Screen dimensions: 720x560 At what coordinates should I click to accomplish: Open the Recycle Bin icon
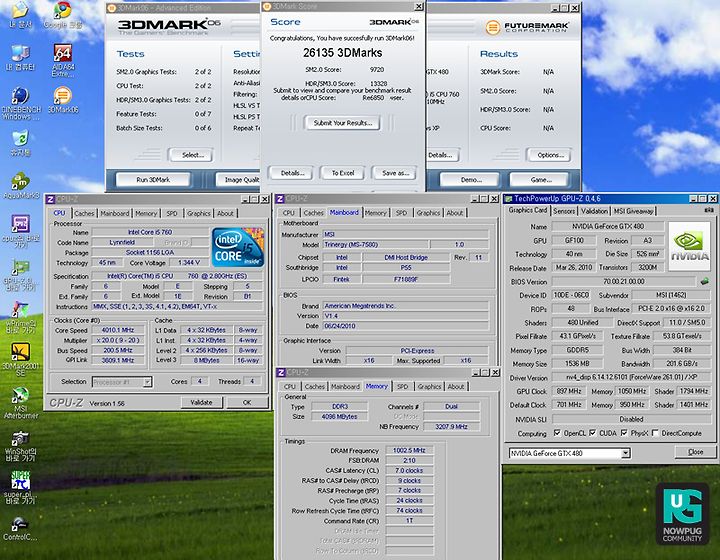(20, 143)
